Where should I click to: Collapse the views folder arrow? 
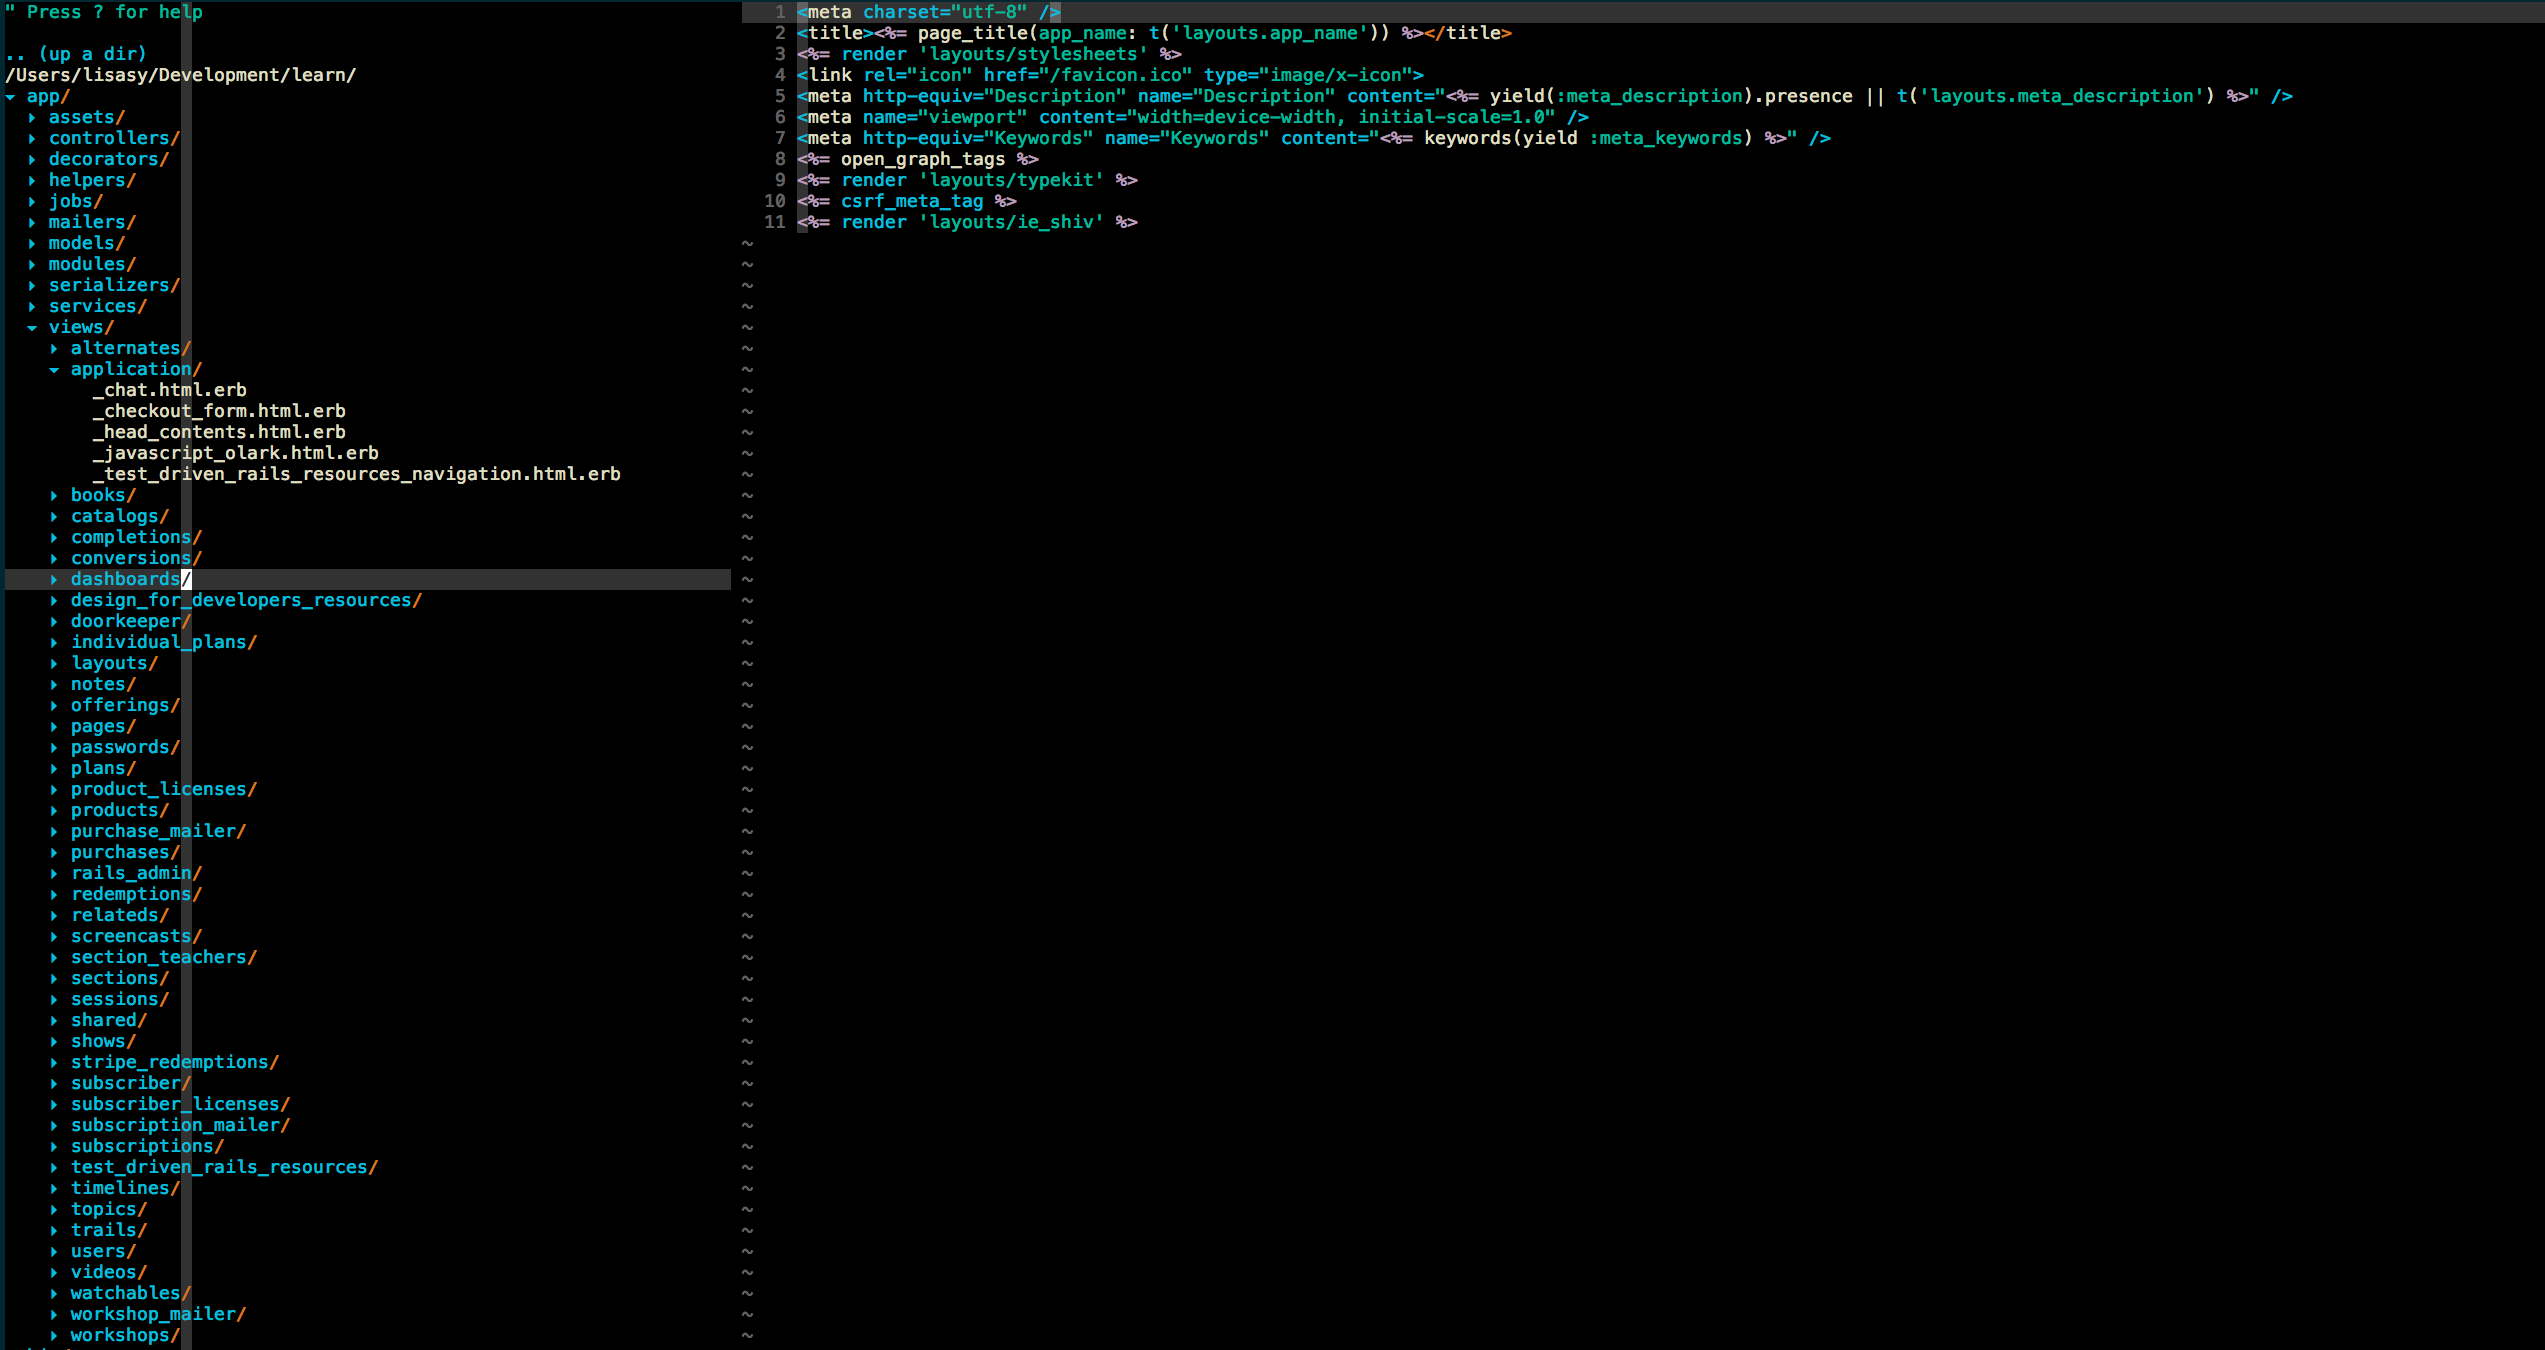click(32, 328)
